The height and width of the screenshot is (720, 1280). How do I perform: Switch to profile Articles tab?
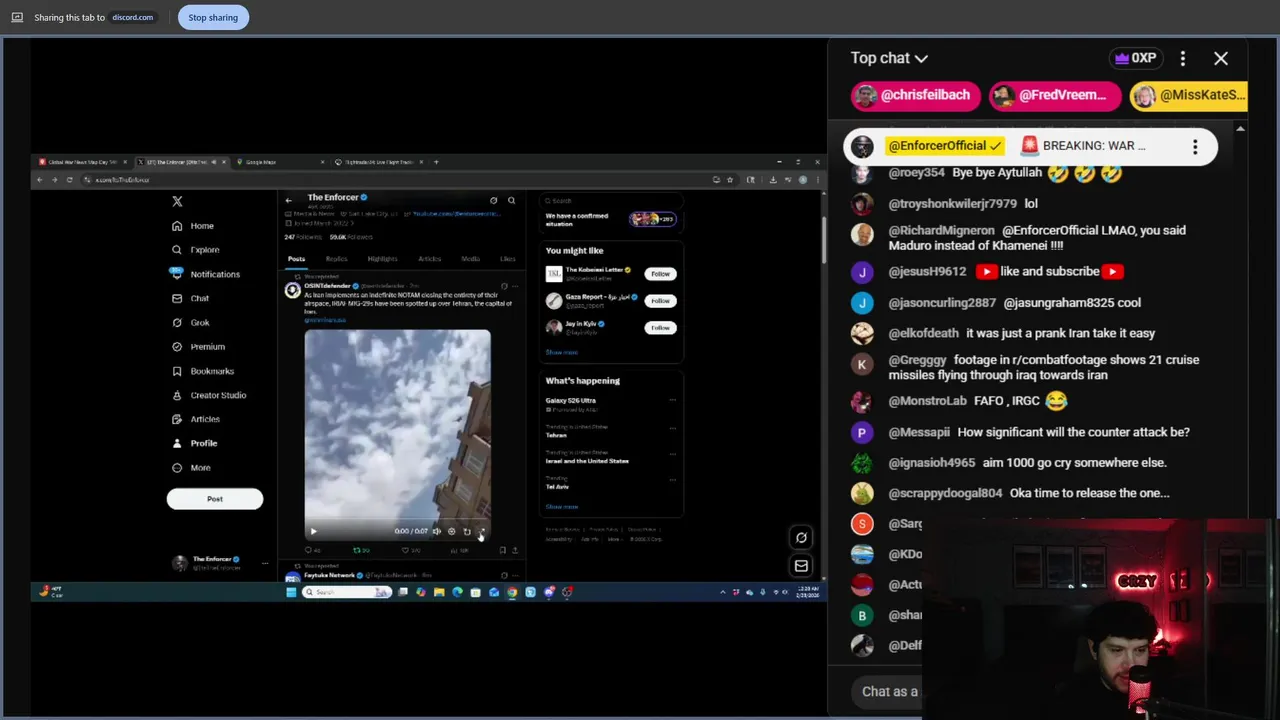coord(429,259)
